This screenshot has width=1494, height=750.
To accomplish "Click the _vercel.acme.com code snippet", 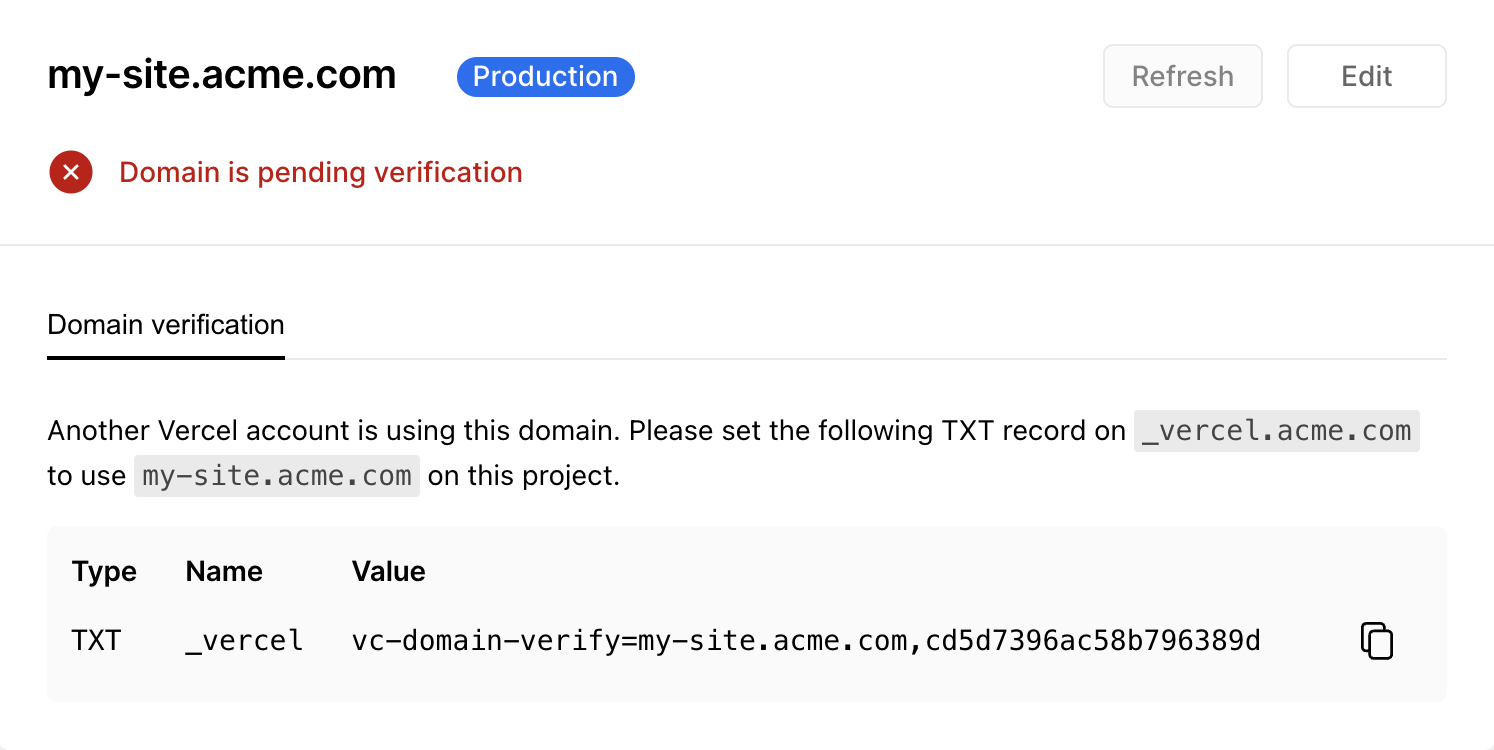I will tap(1277, 431).
